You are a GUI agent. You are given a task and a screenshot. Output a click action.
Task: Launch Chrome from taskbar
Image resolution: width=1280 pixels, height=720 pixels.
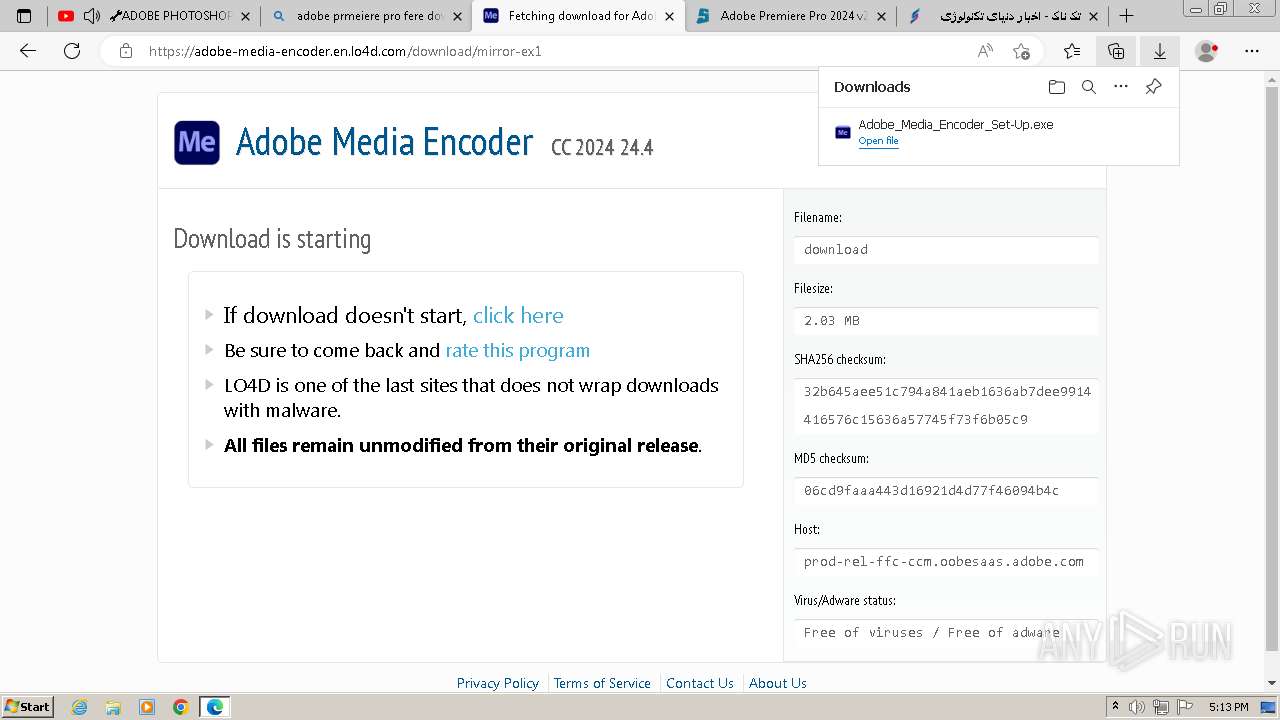coord(181,707)
